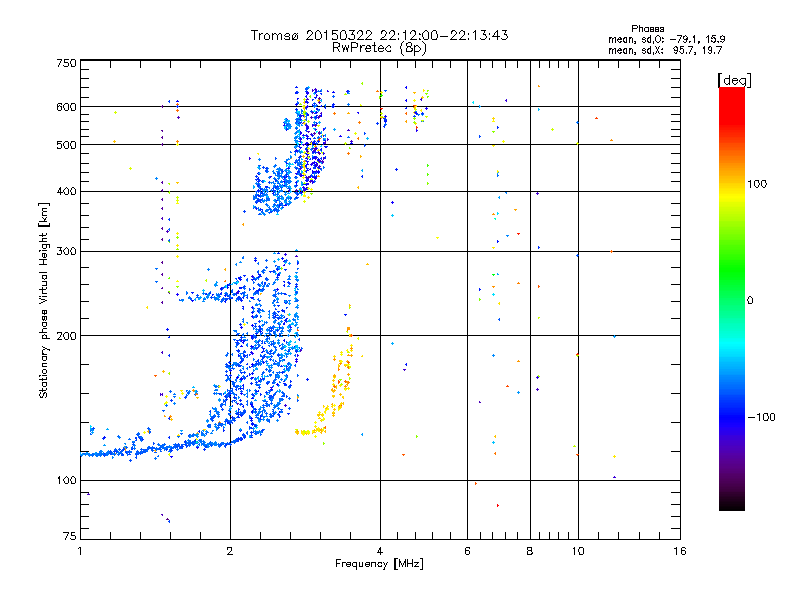800x600 pixels.
Task: Click the 'Stationary phase Virtual Height [km]' axis label
Action: point(43,301)
